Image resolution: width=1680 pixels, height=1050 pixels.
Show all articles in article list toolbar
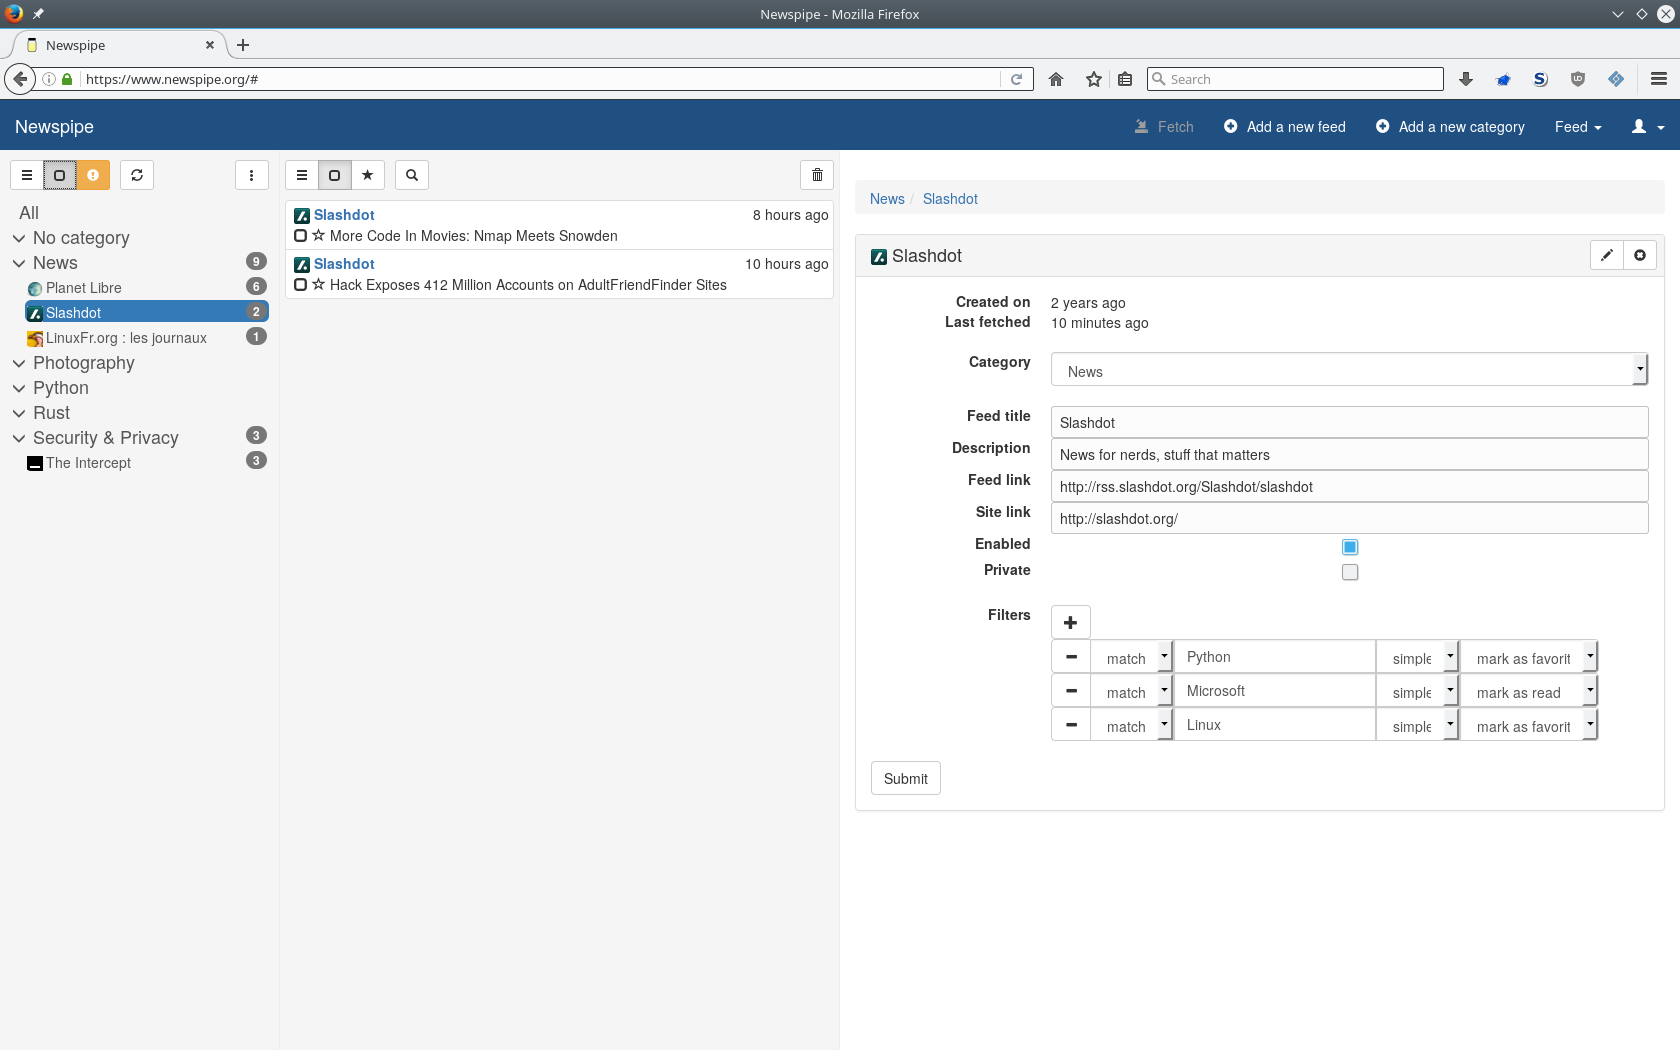(x=302, y=175)
